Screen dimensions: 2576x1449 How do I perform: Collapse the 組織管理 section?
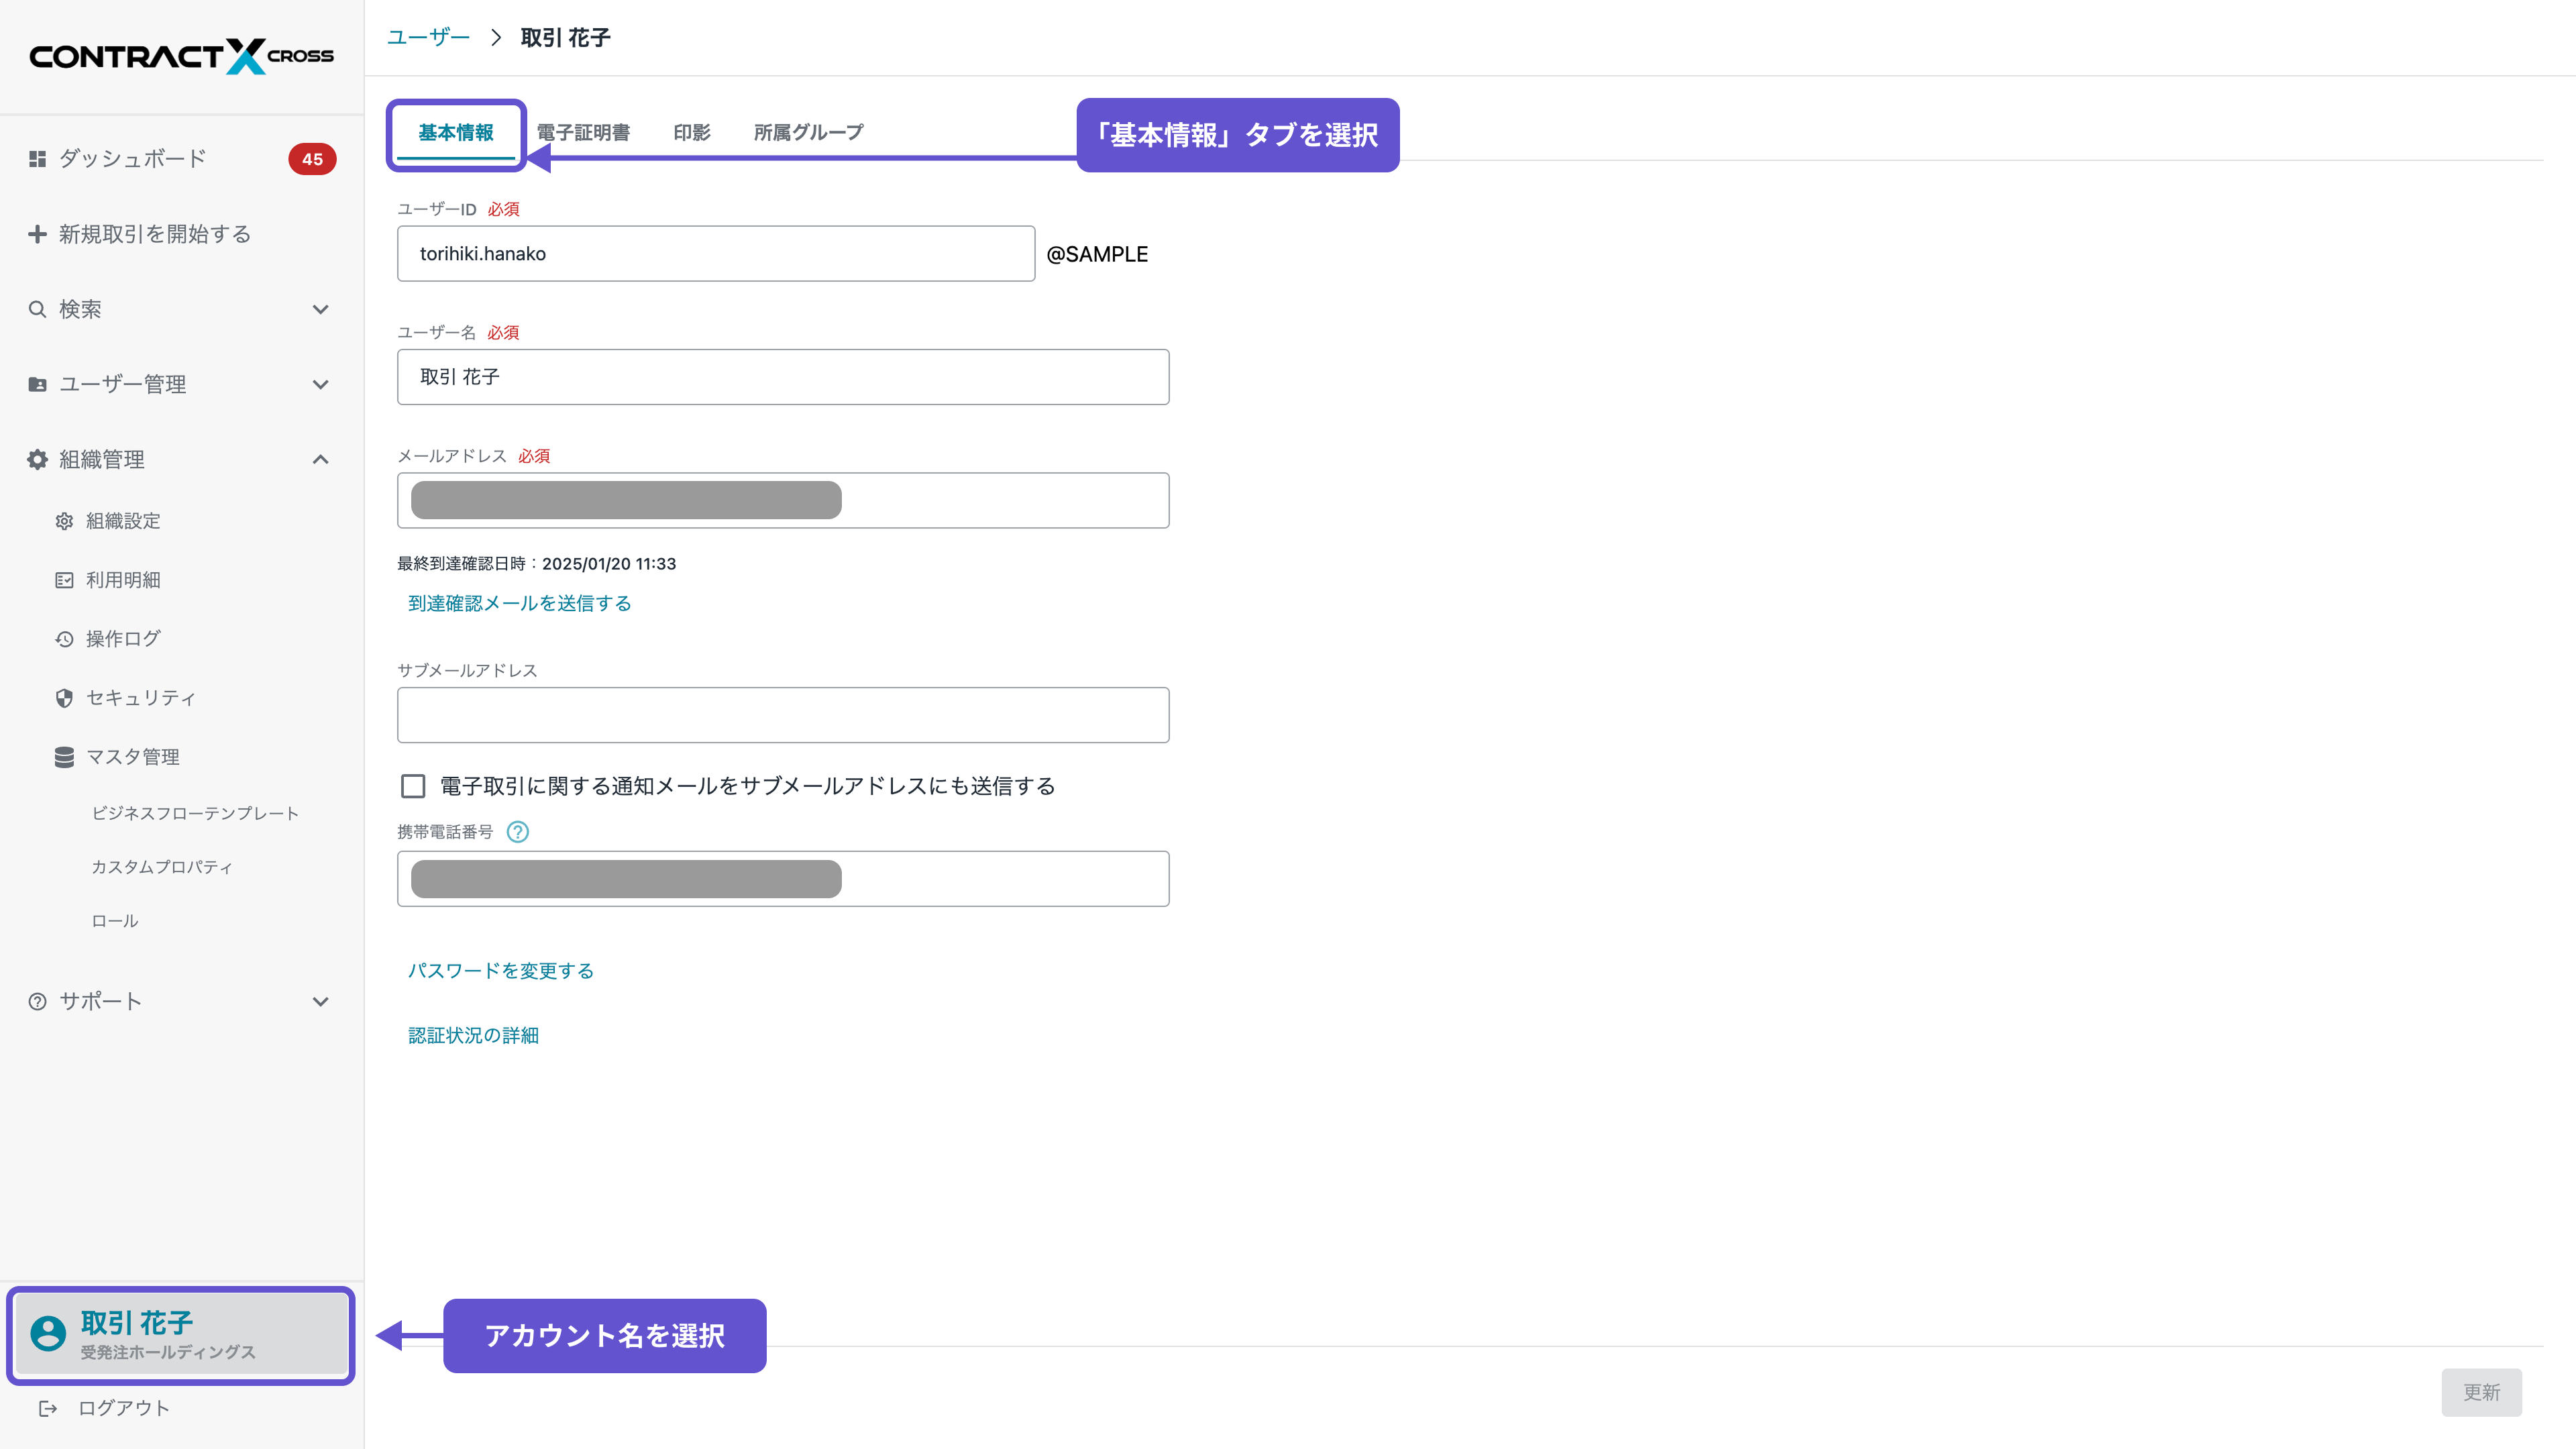pyautogui.click(x=320, y=459)
